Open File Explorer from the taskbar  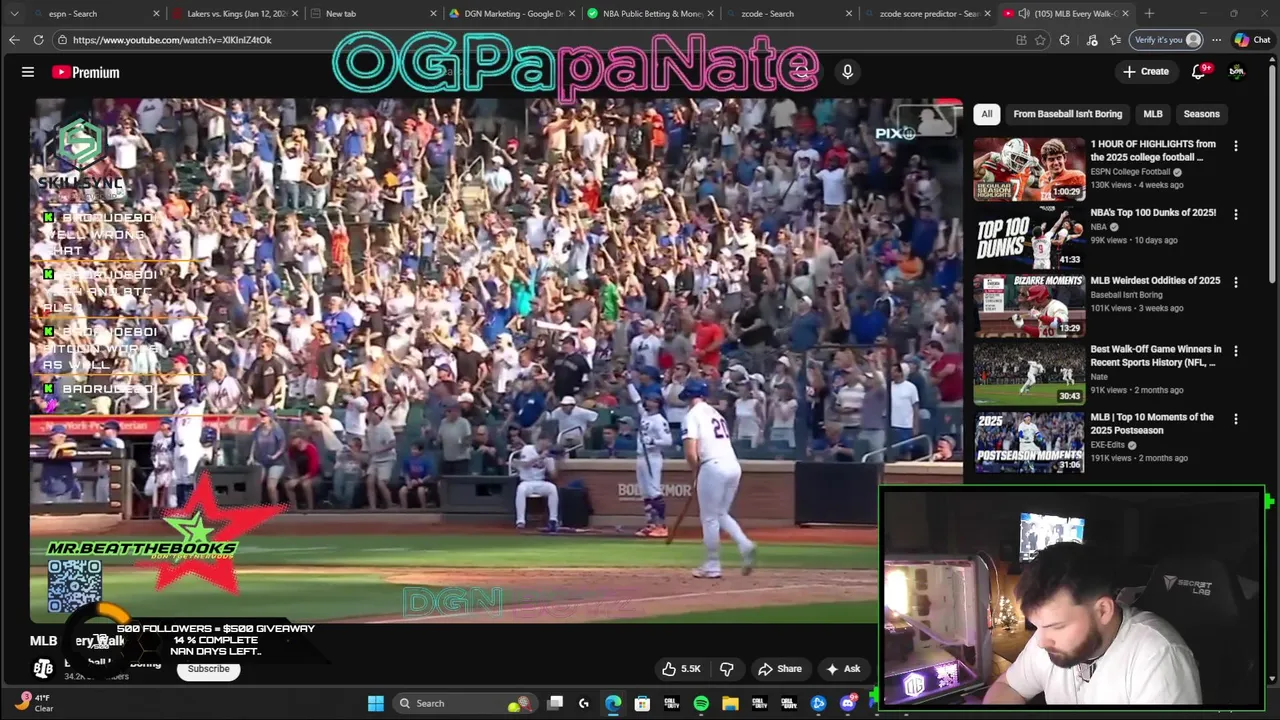730,703
